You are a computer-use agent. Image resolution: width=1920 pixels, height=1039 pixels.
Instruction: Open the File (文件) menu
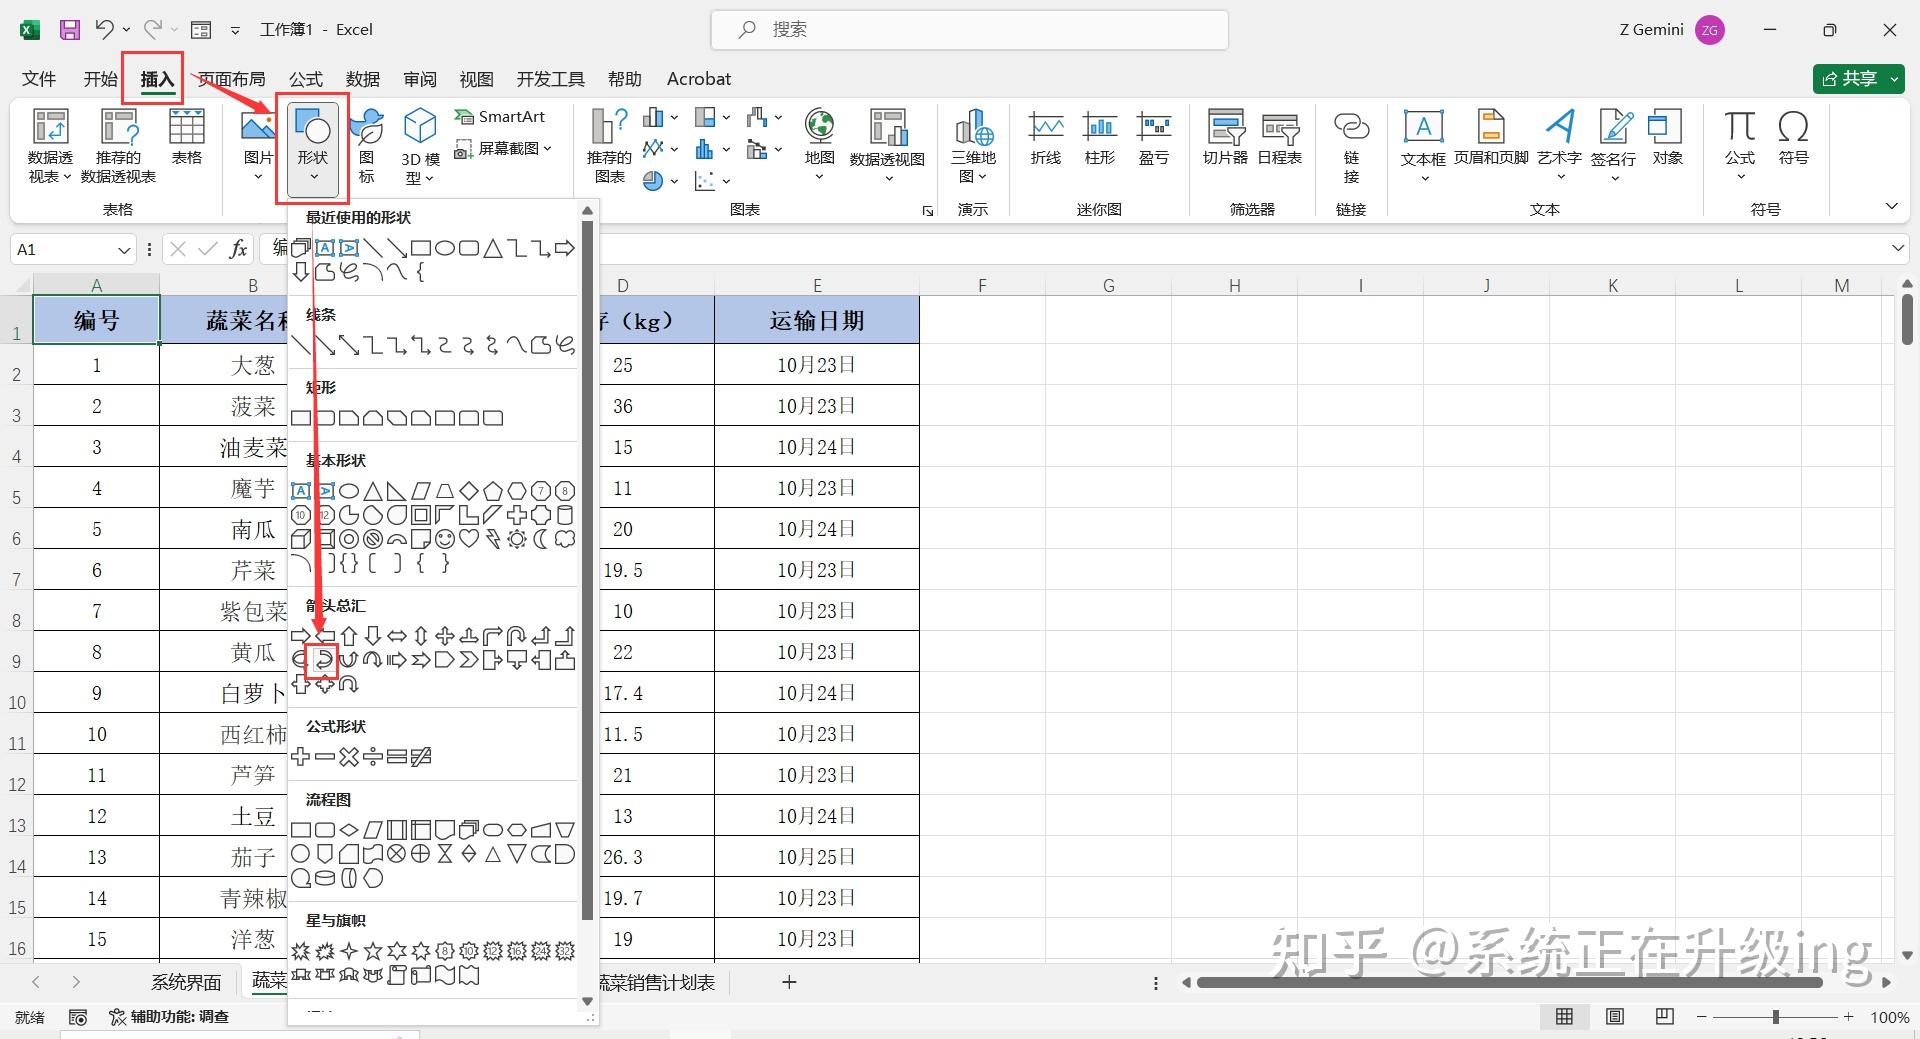coord(39,79)
